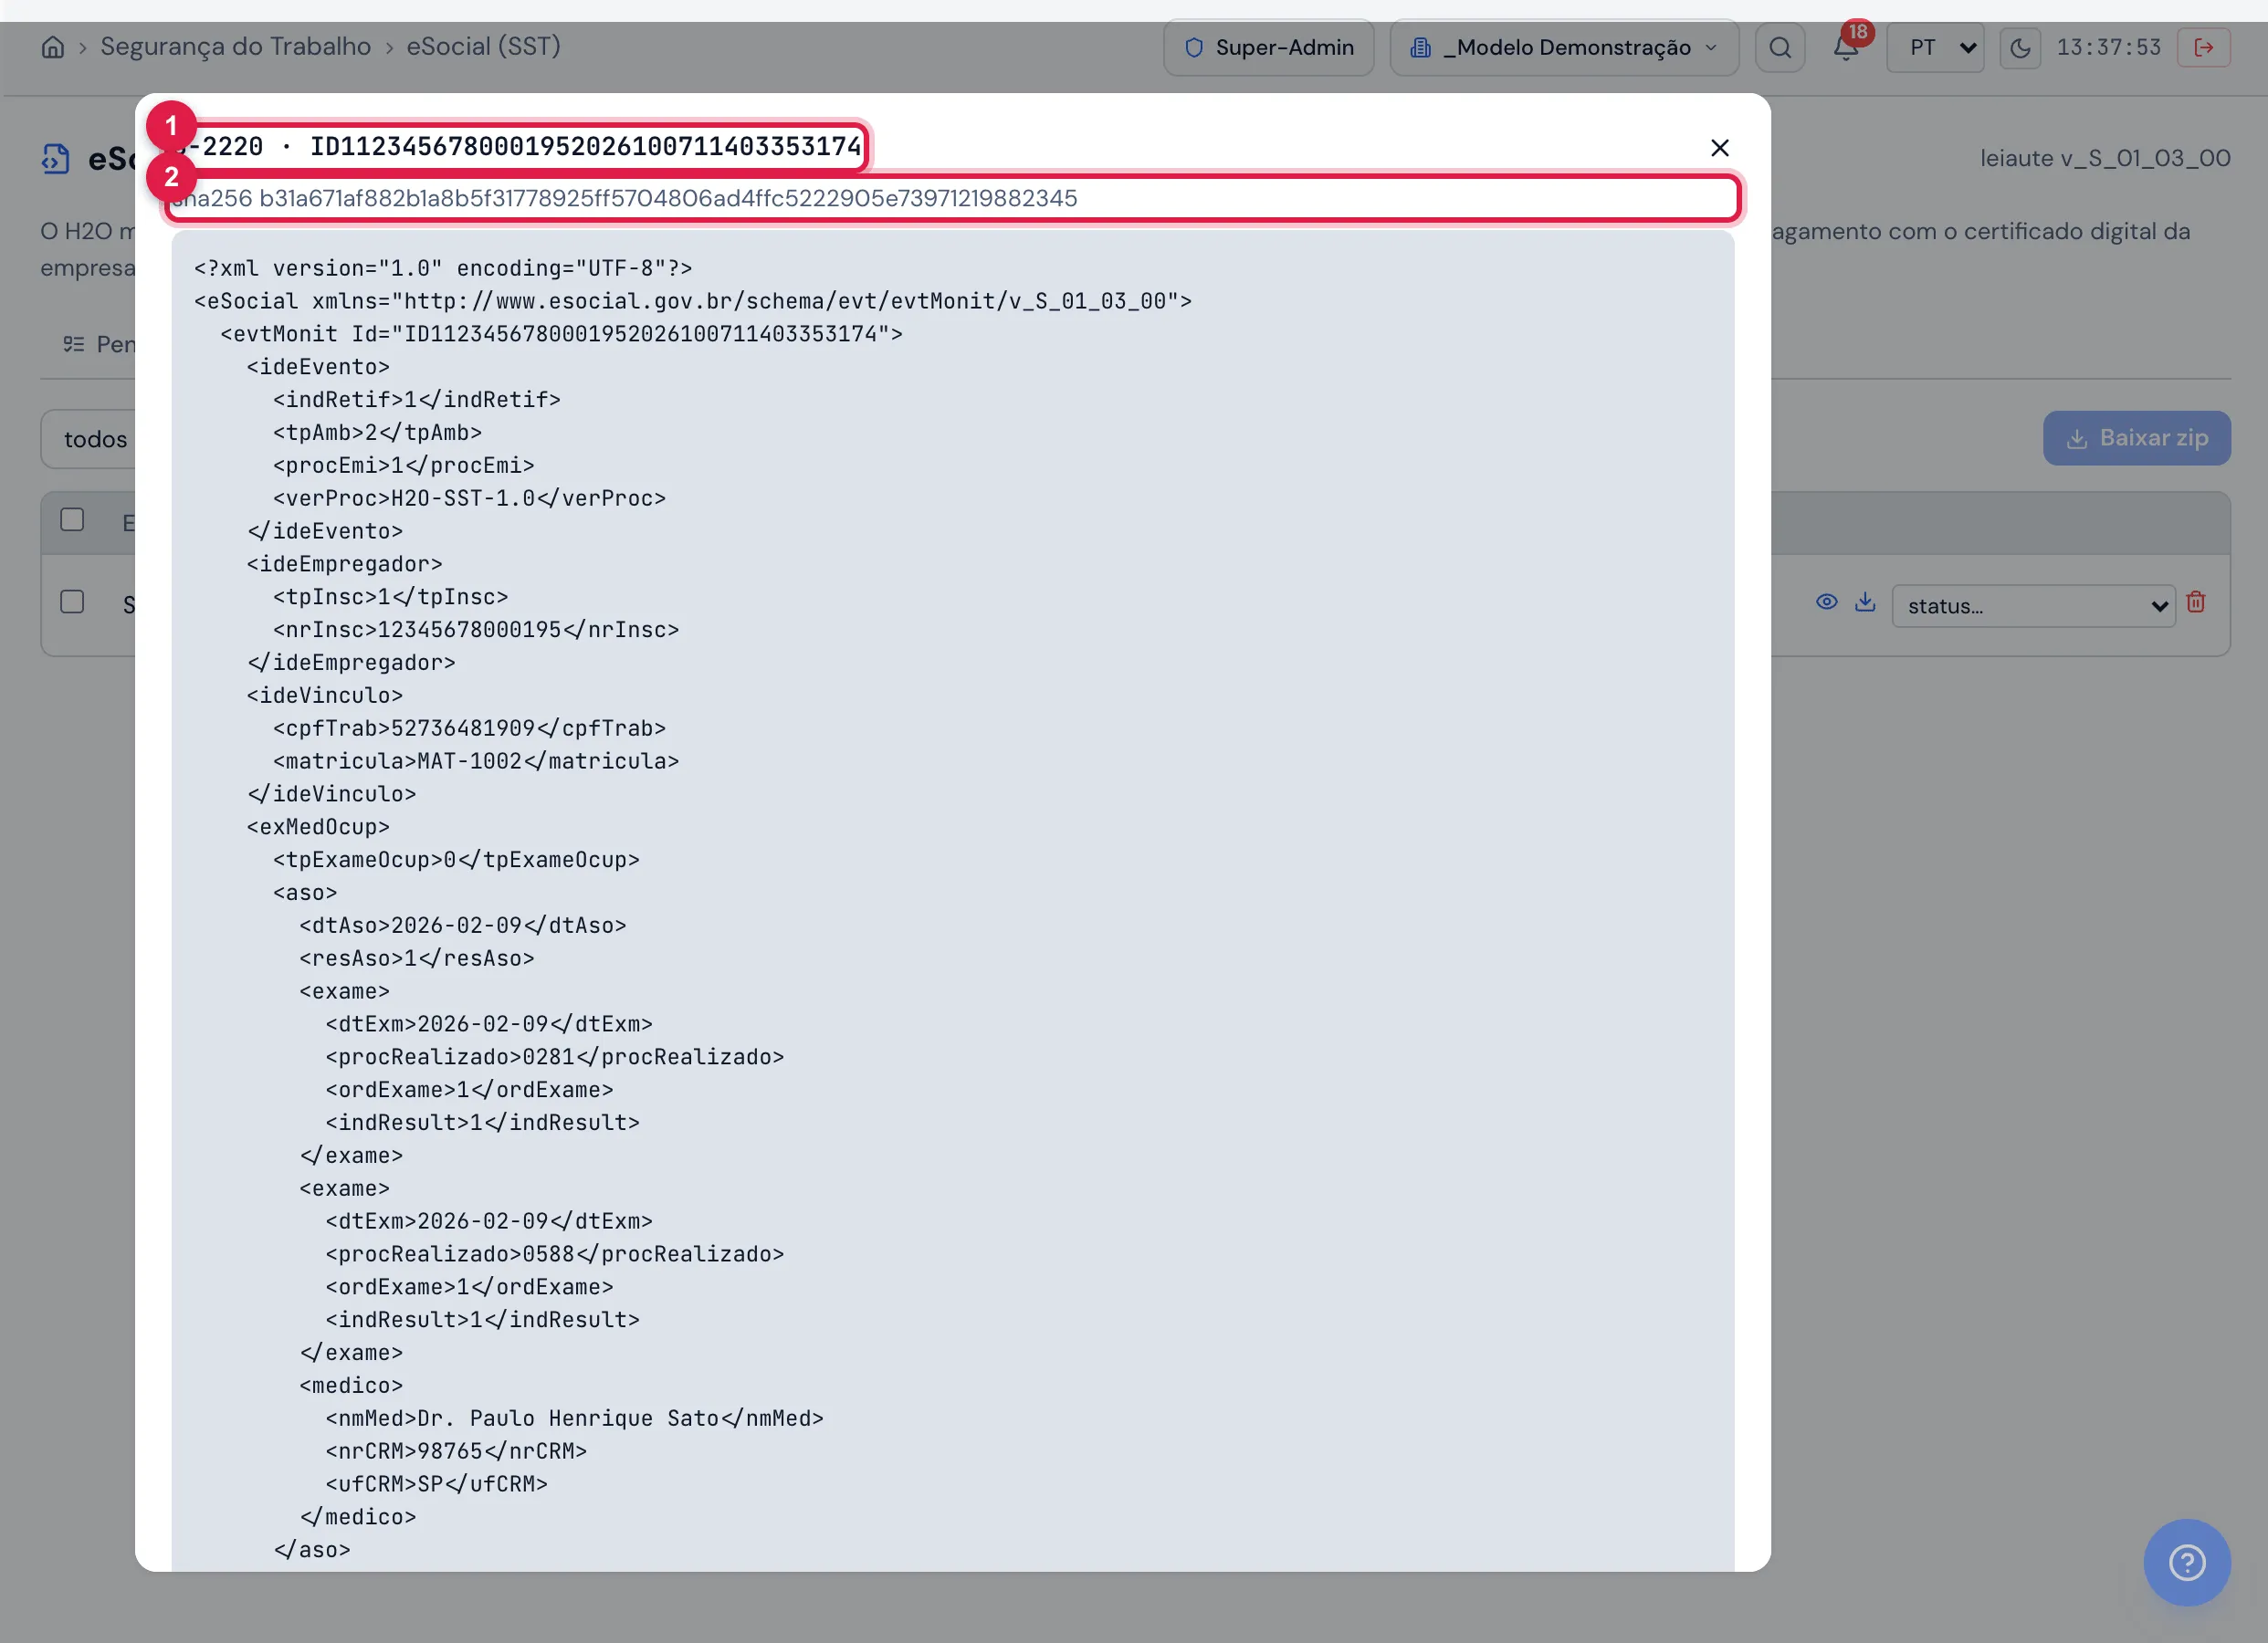Open the PT language dropdown
Screen dimensions: 2268x1643
1934,47
